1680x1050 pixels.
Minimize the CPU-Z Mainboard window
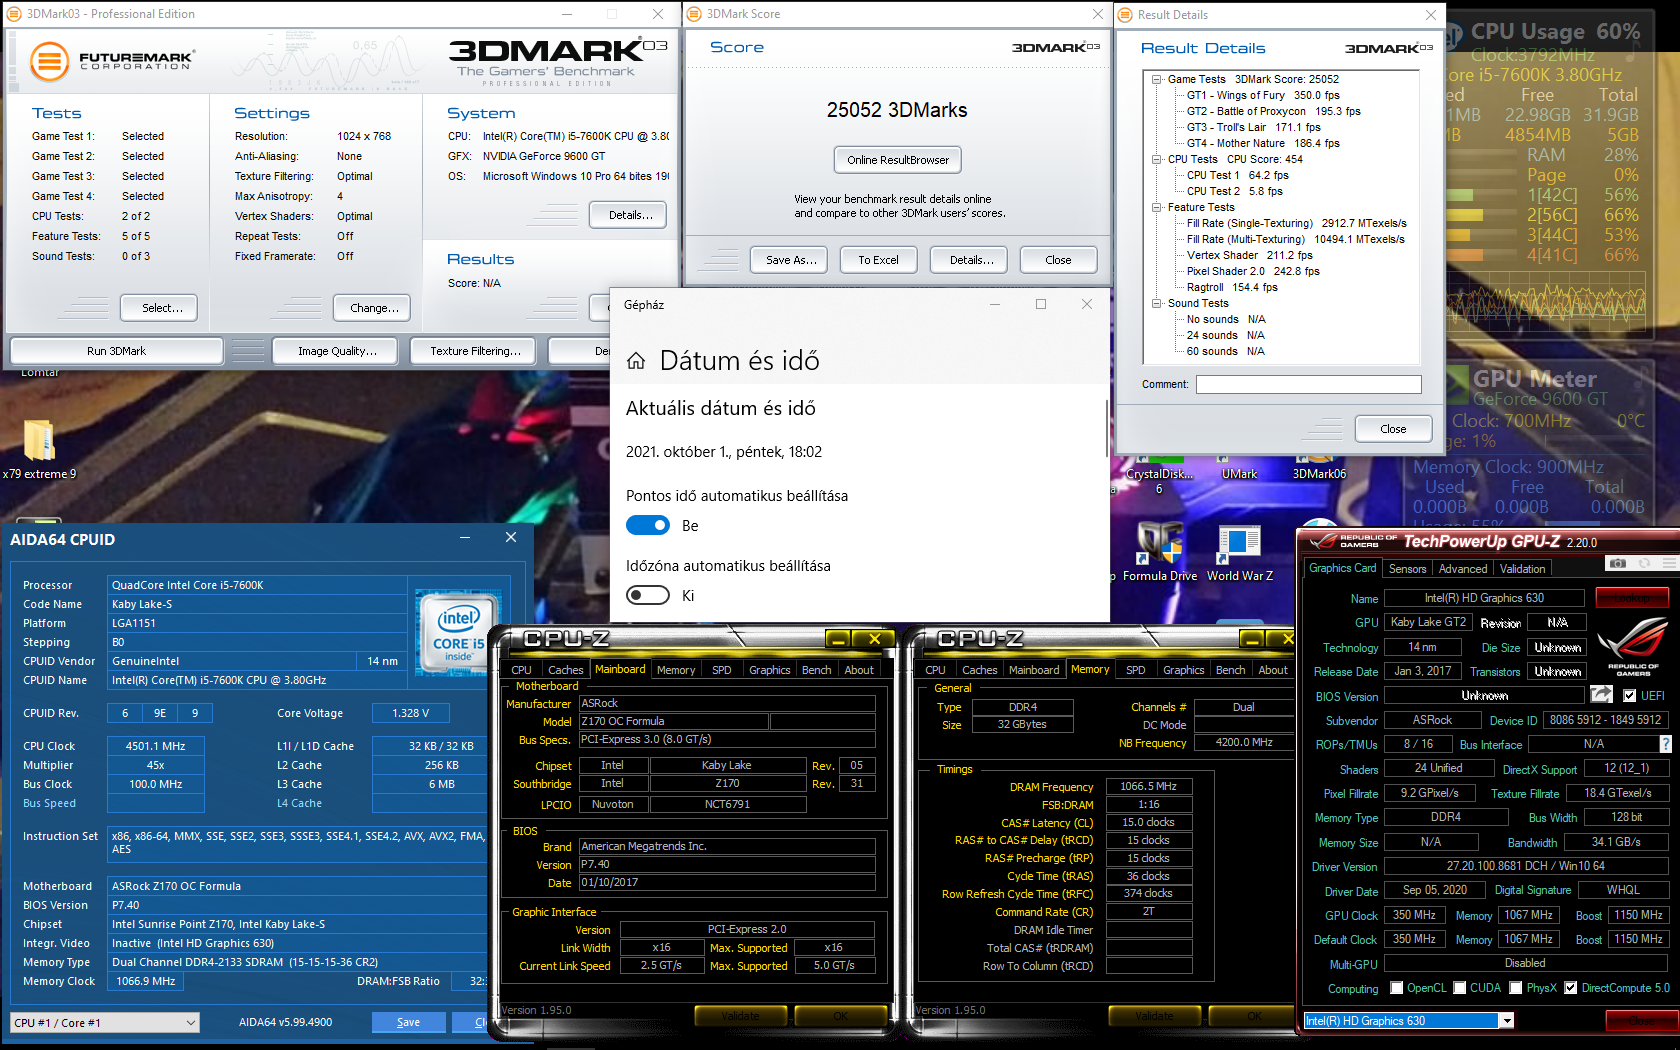pyautogui.click(x=838, y=638)
